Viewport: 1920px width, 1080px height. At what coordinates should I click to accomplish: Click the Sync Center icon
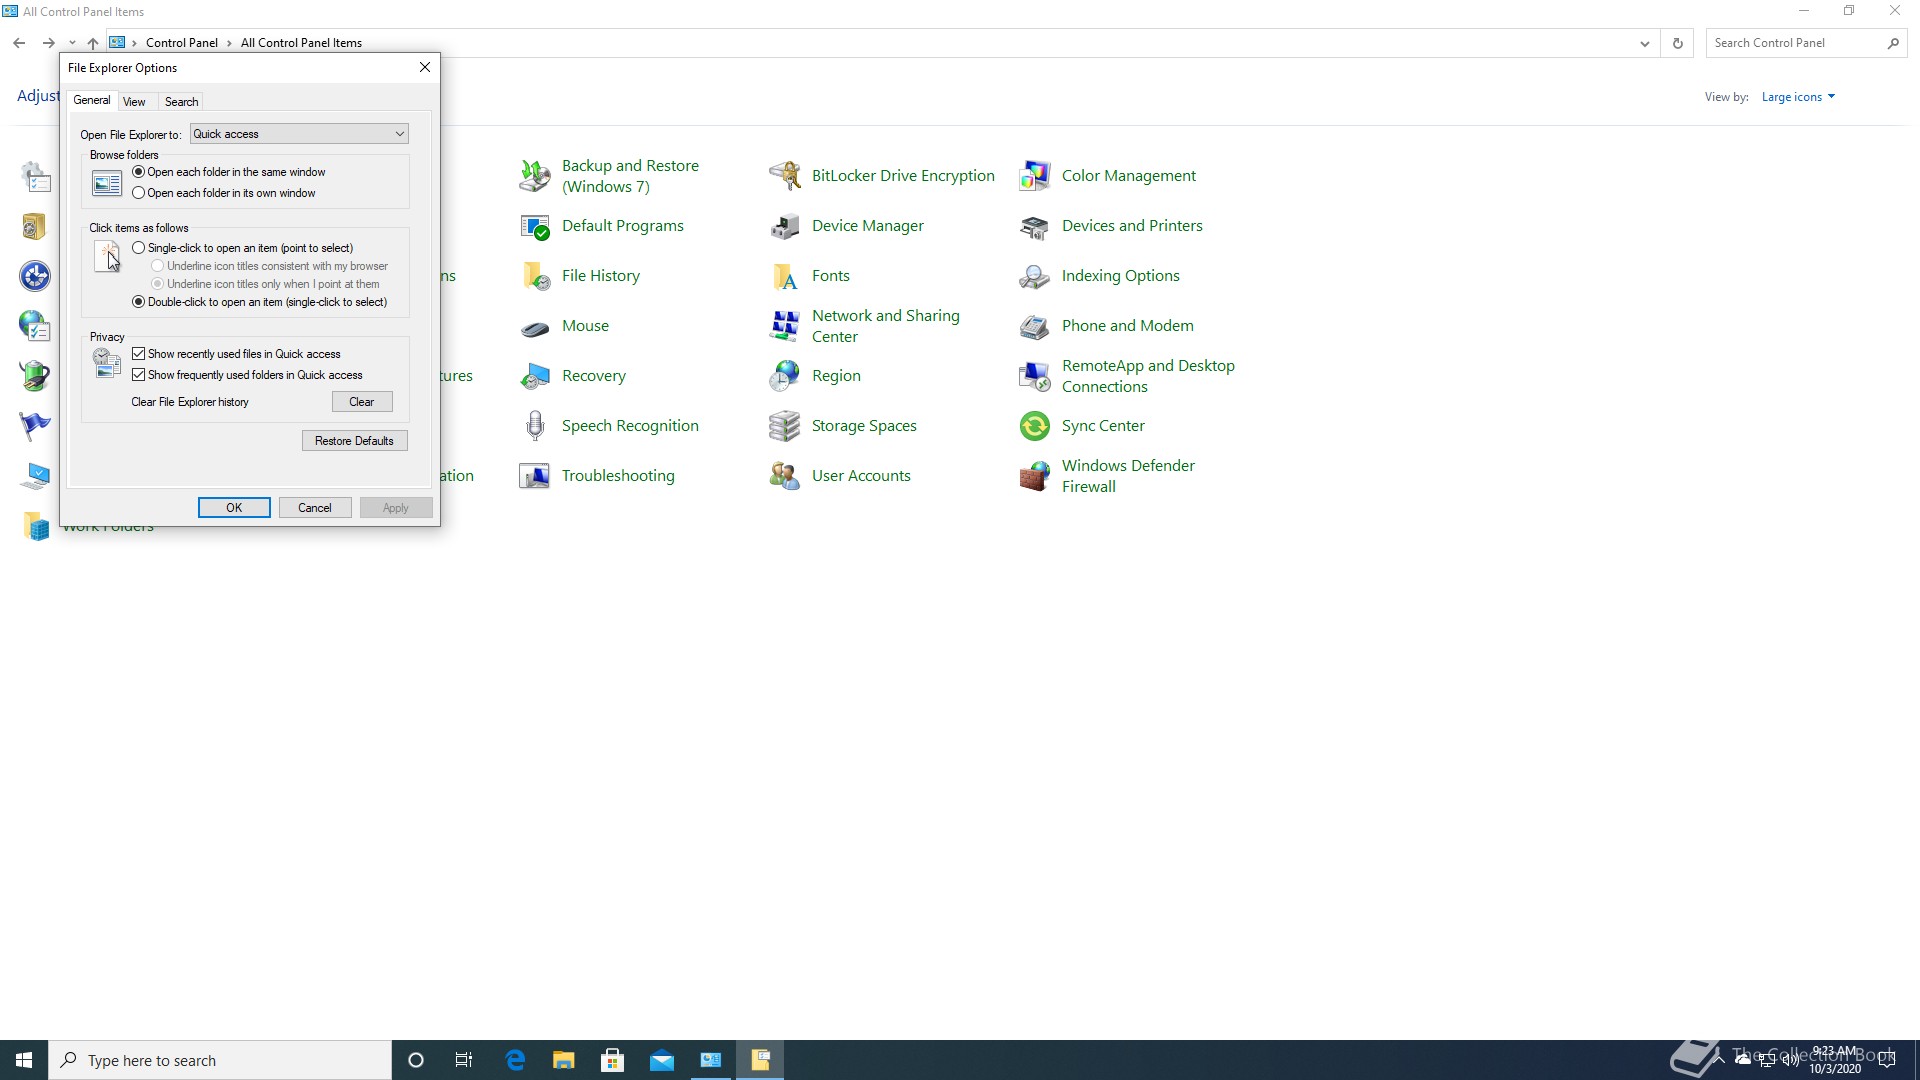[x=1034, y=426]
